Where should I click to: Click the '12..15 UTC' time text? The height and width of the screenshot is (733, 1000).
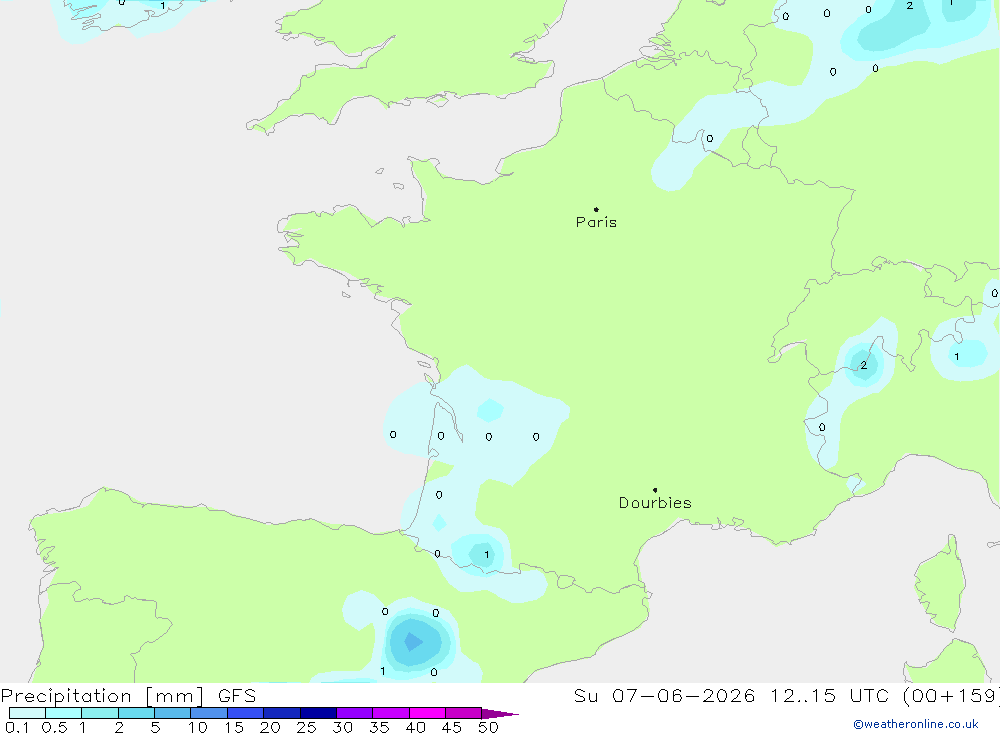click(x=829, y=696)
